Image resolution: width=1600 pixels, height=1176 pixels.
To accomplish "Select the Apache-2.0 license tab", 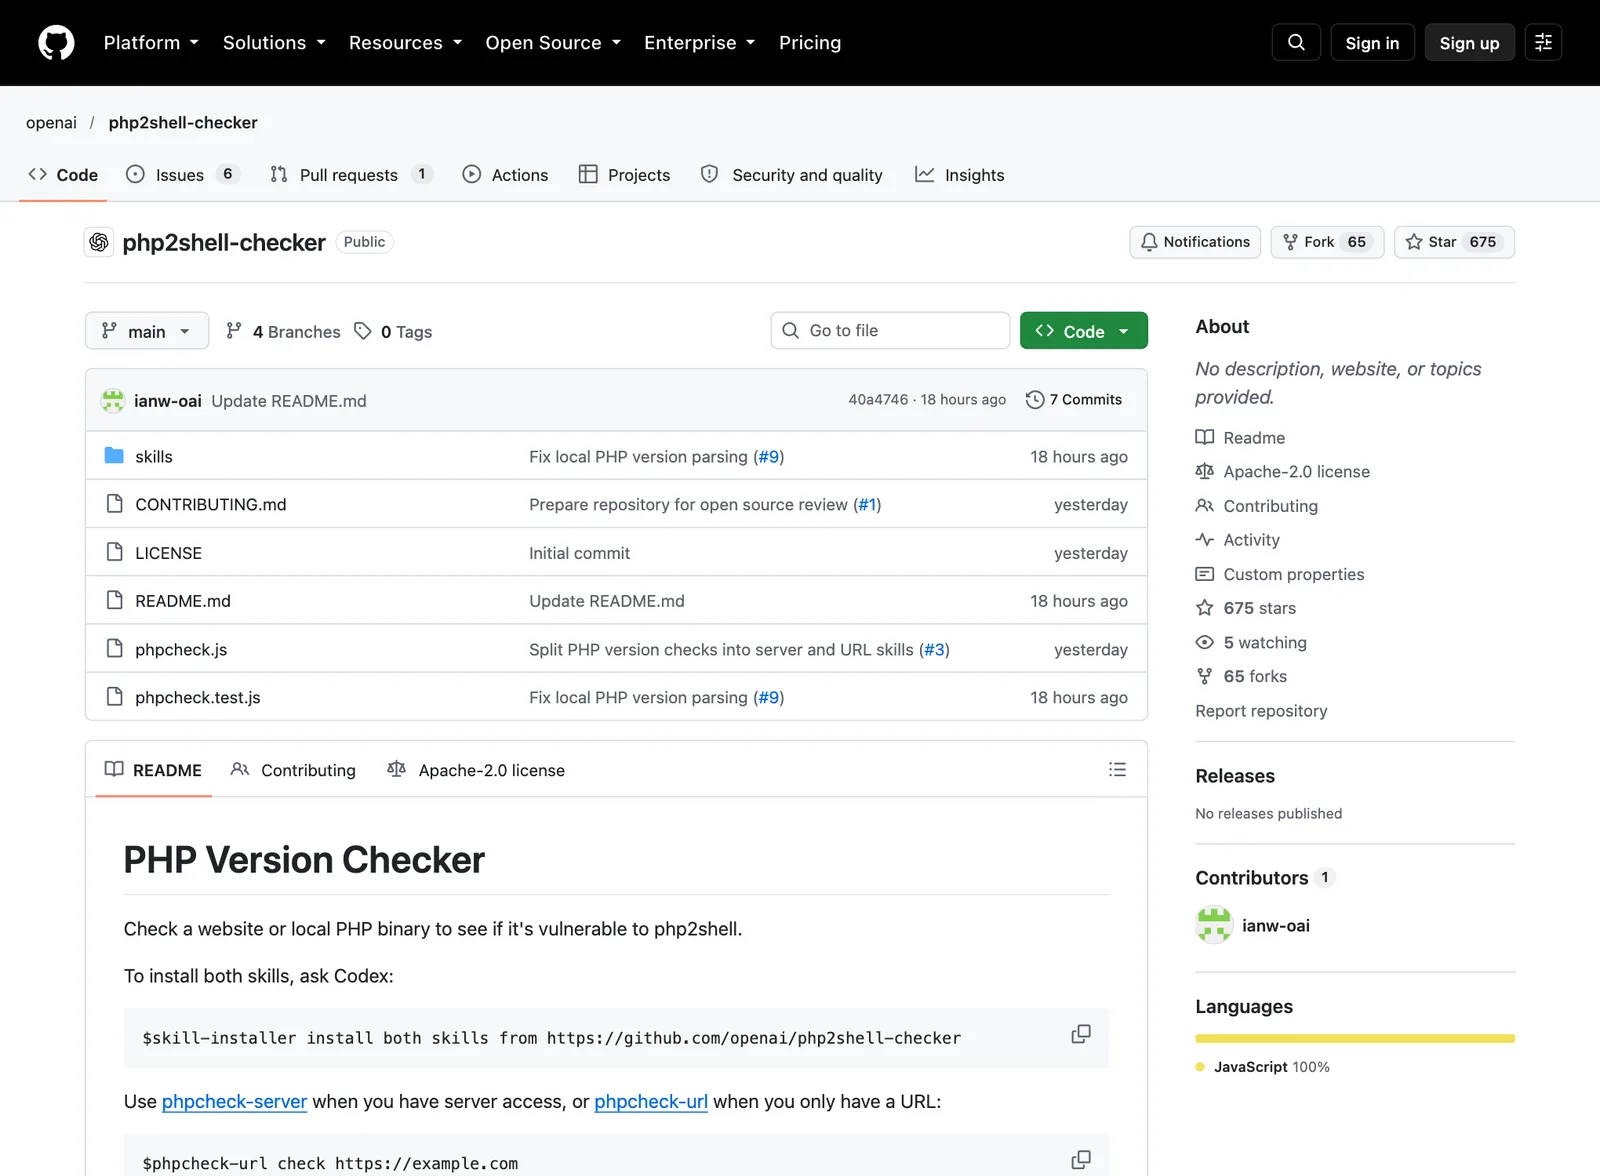I will click(x=476, y=770).
